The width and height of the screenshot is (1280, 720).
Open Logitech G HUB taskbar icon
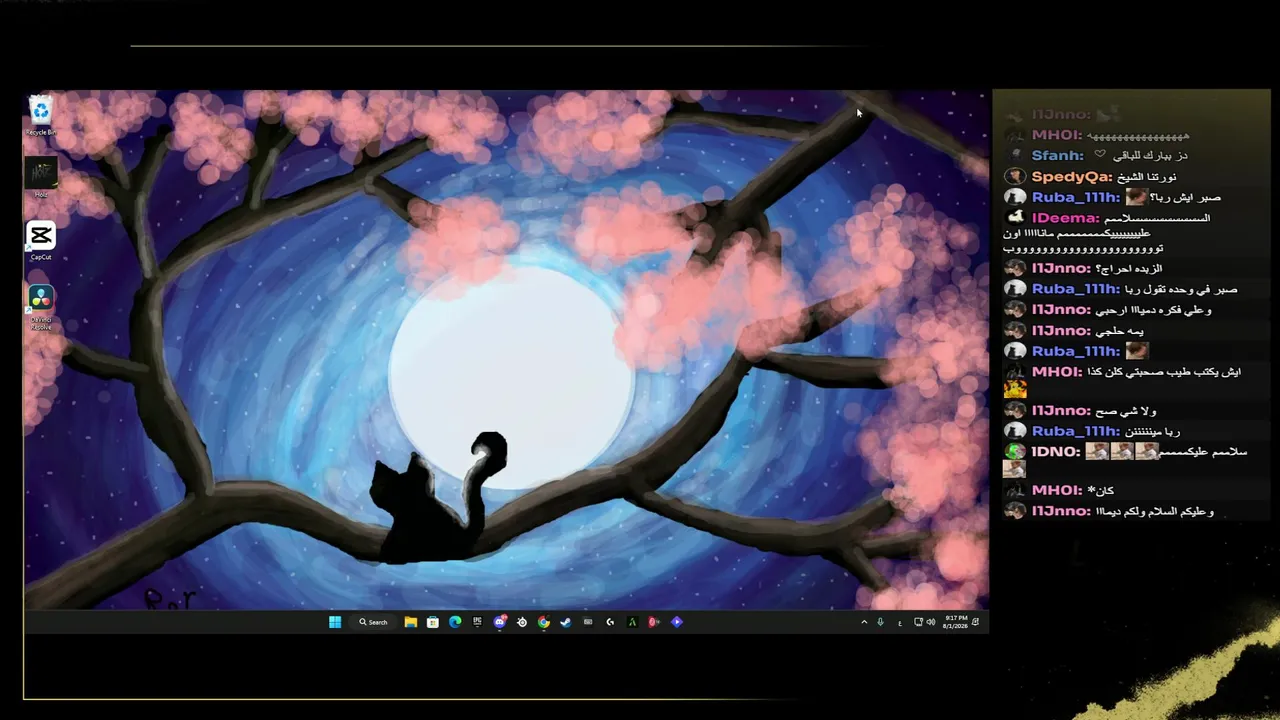coord(610,622)
